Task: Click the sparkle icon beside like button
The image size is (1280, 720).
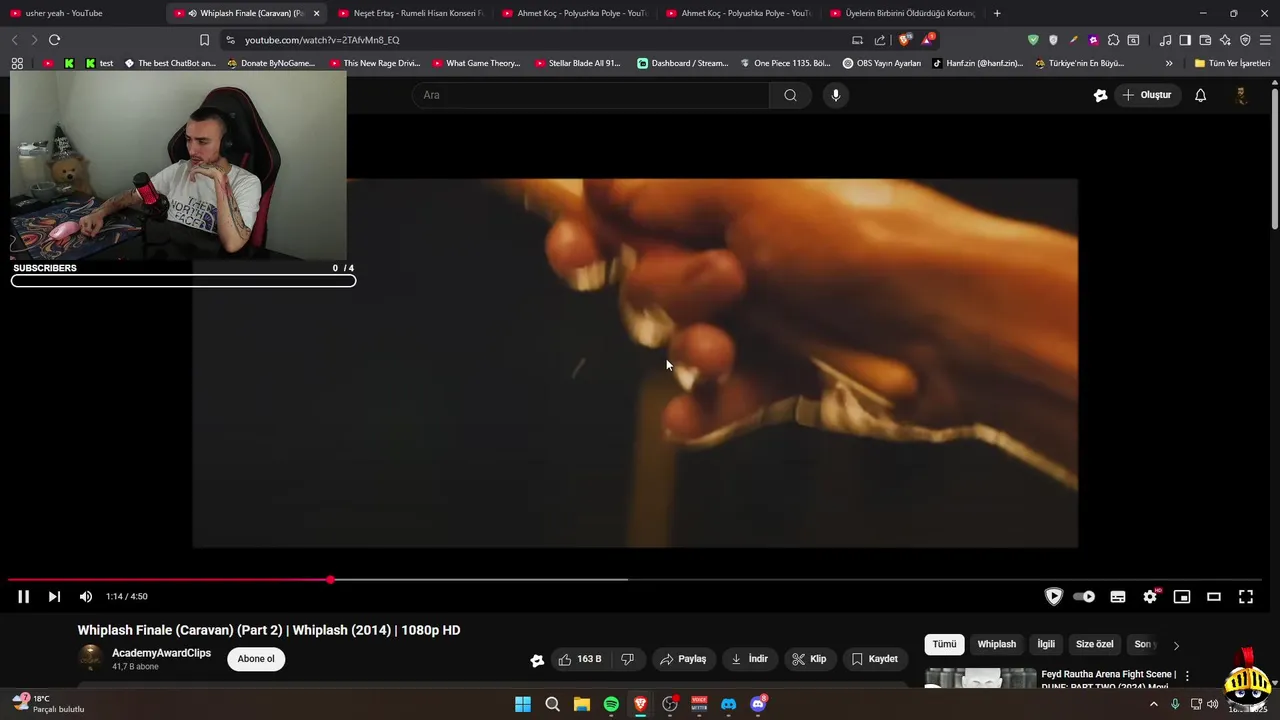Action: tap(537, 660)
